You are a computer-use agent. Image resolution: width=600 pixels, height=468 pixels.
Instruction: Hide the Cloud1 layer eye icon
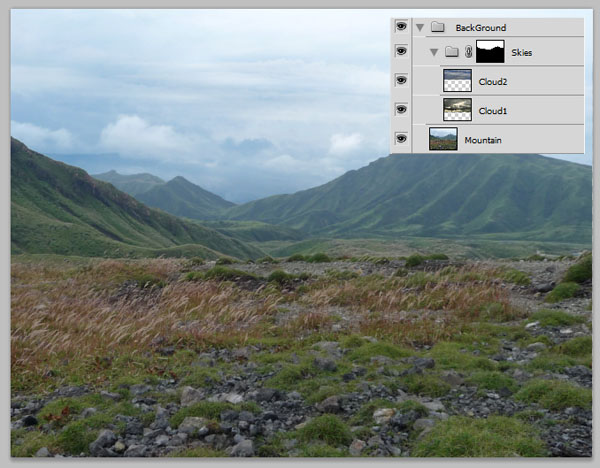point(401,109)
